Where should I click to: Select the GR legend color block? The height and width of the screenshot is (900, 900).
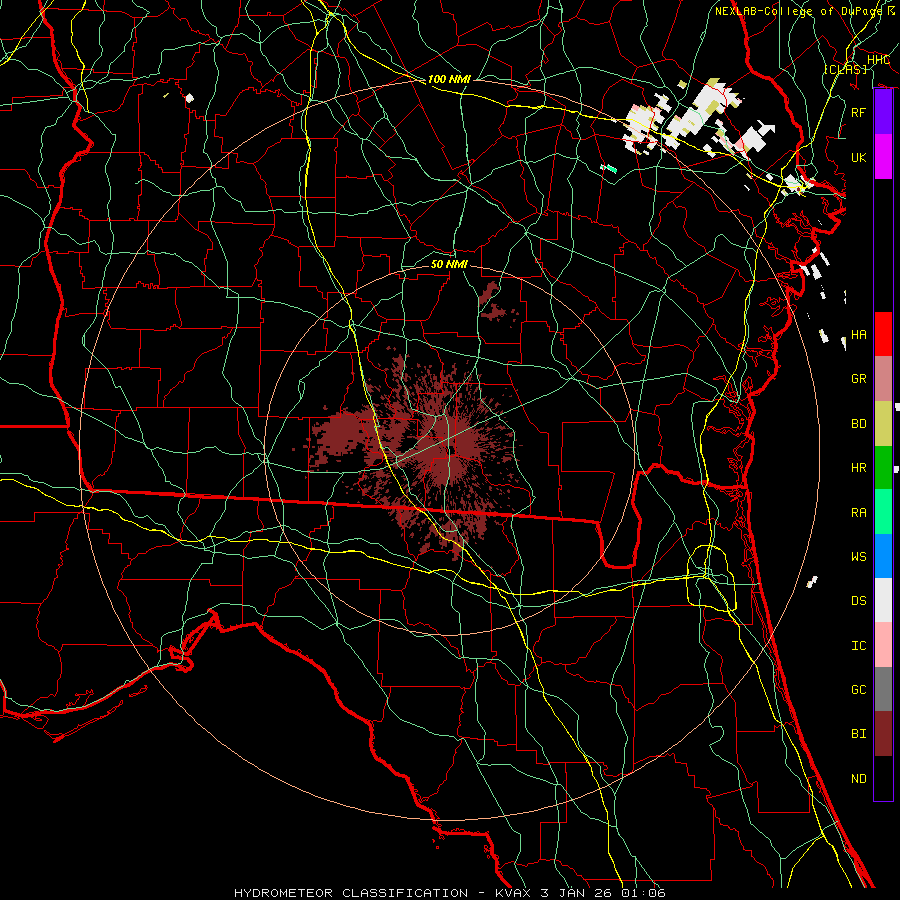coord(883,379)
